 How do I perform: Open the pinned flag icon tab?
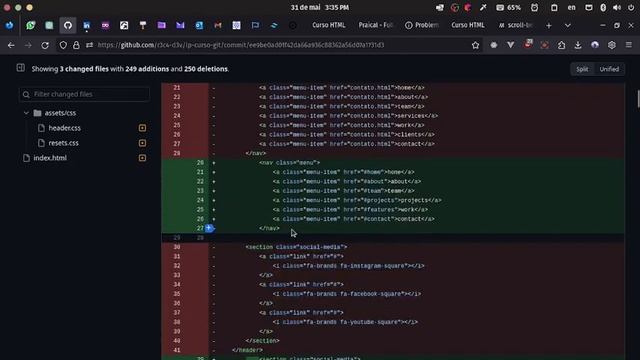point(255,25)
